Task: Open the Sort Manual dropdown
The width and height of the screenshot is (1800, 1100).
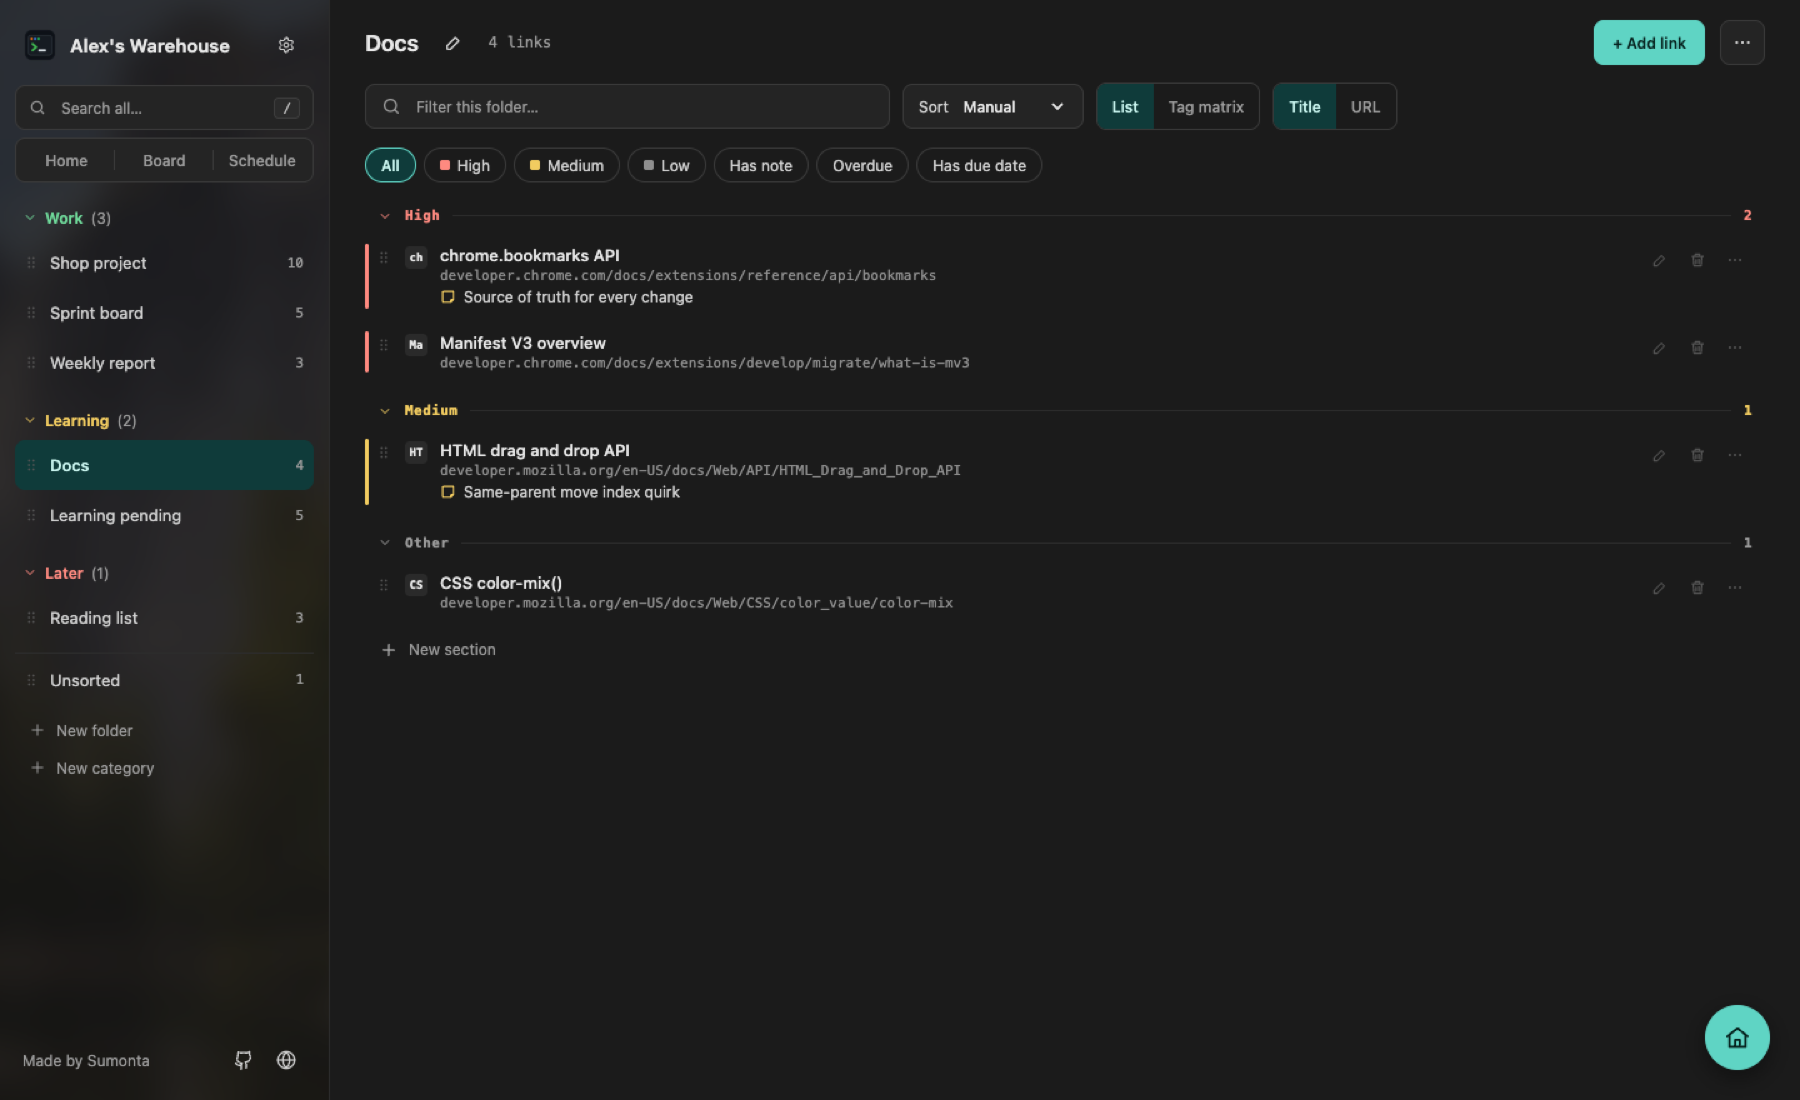Action: pos(992,107)
